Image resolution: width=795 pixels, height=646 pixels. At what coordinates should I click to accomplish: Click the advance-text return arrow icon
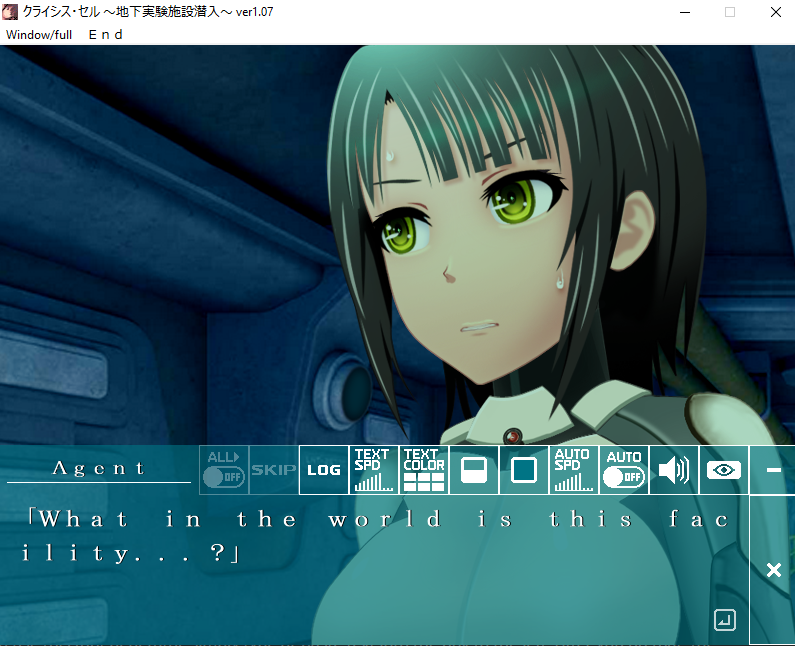click(725, 620)
